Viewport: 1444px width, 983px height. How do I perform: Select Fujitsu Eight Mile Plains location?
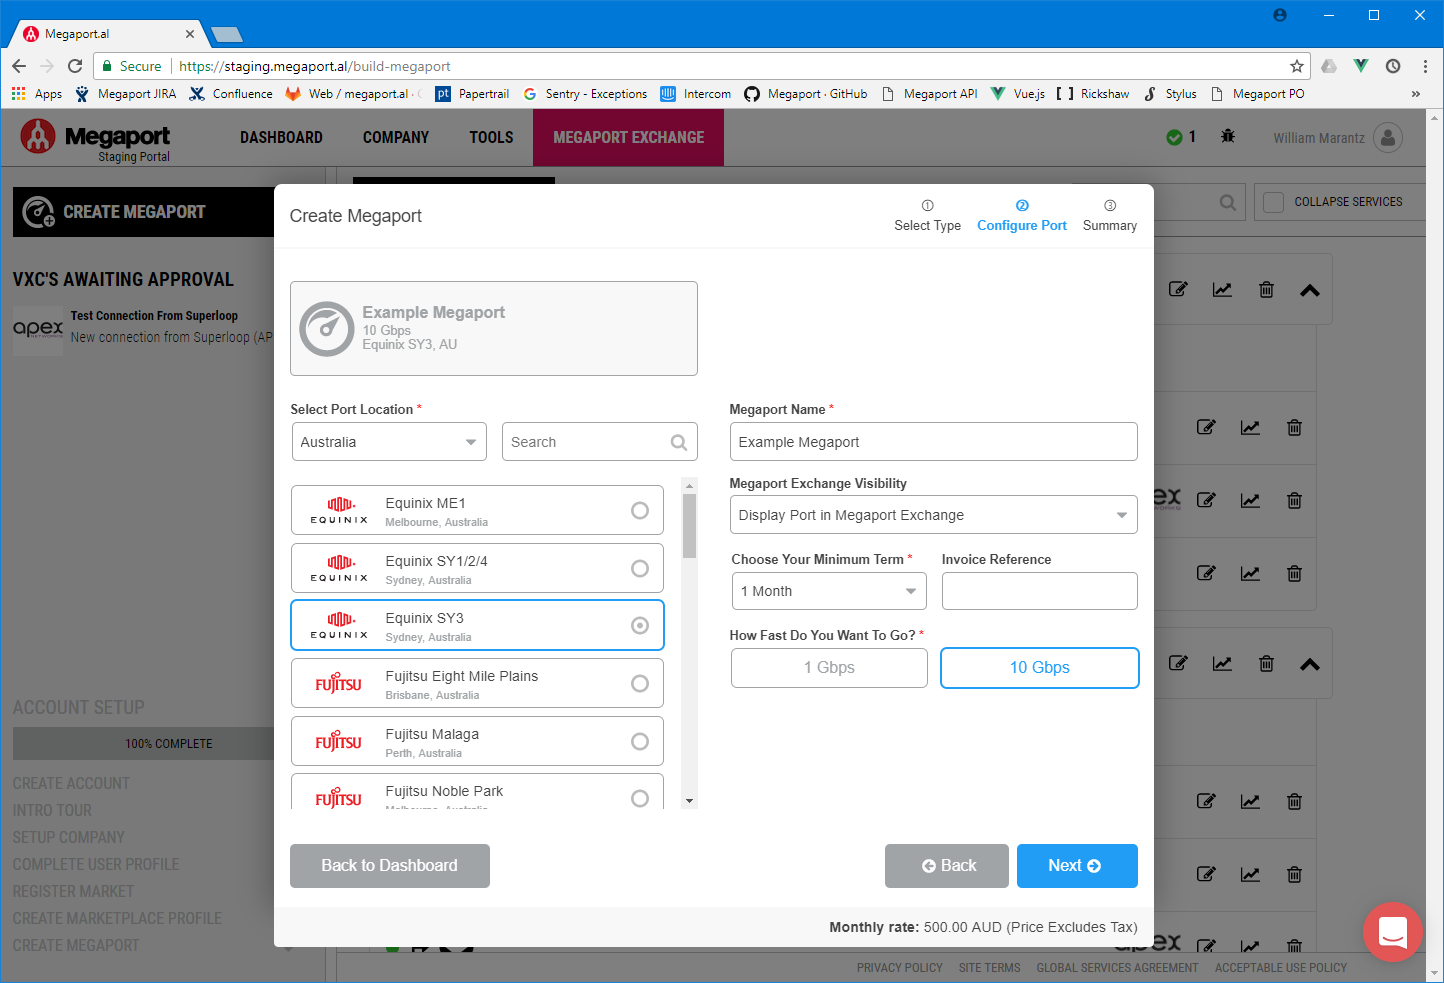tap(640, 683)
